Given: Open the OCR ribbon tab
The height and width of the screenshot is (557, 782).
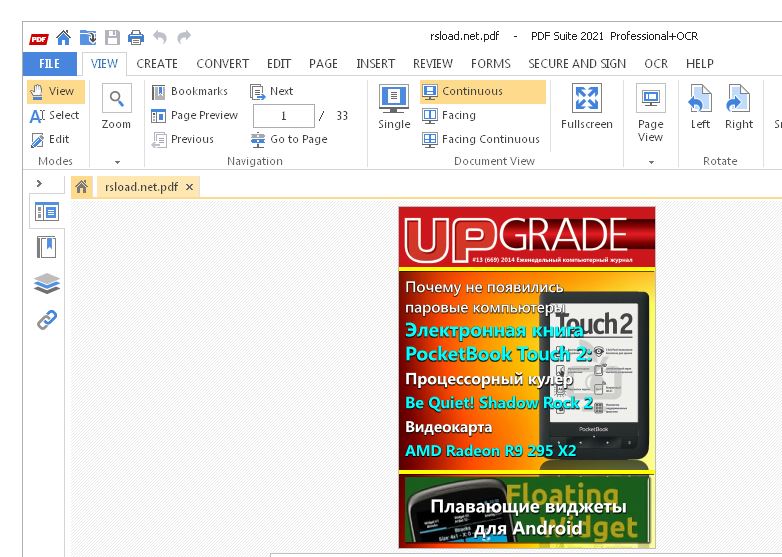Looking at the screenshot, I should click(x=656, y=64).
